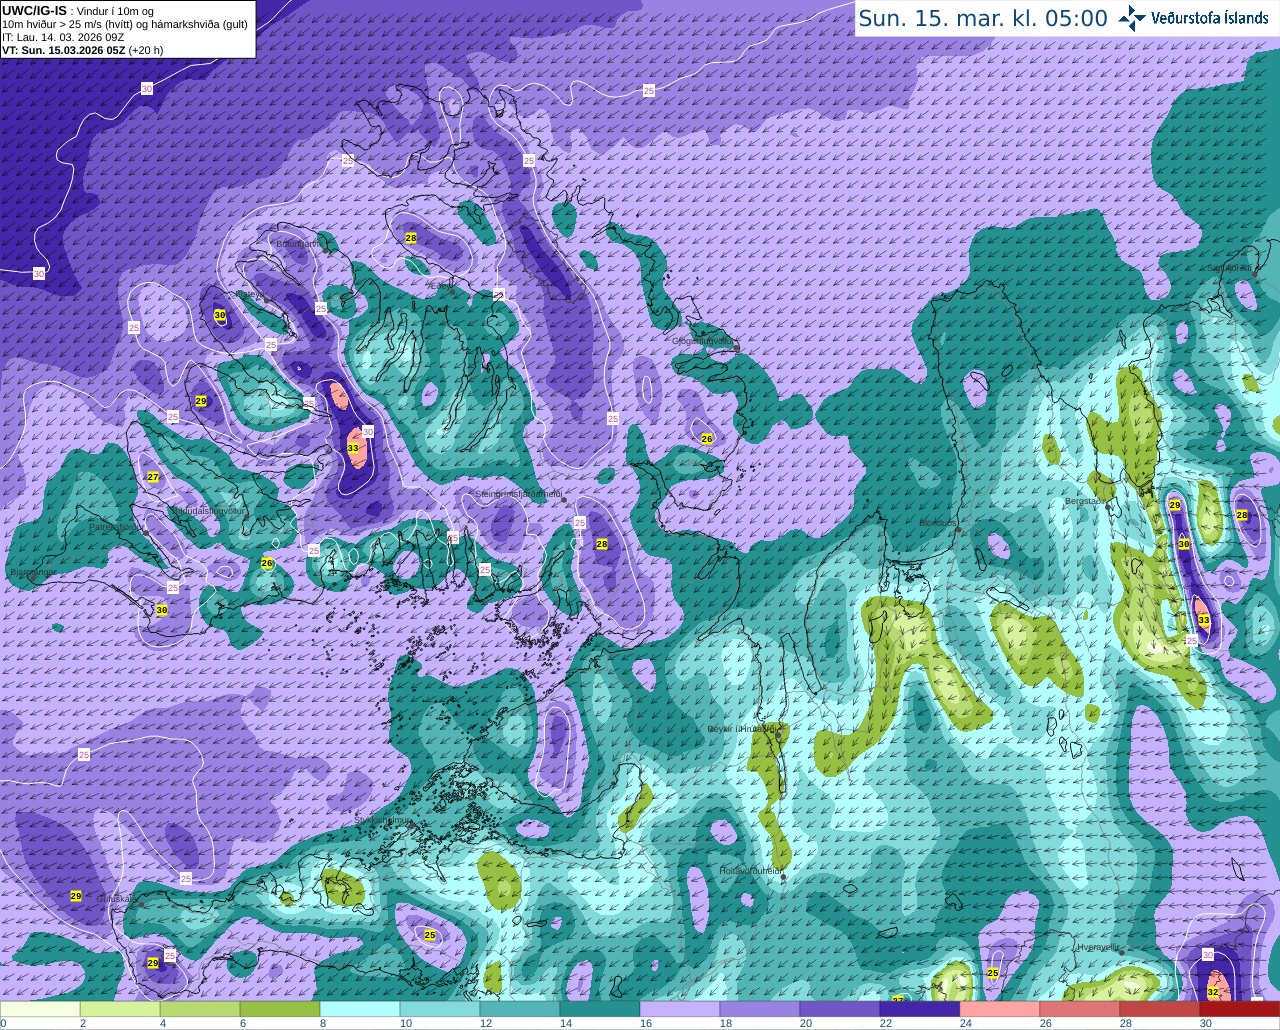Click the 28 gust marker north of Æðey

411,238
